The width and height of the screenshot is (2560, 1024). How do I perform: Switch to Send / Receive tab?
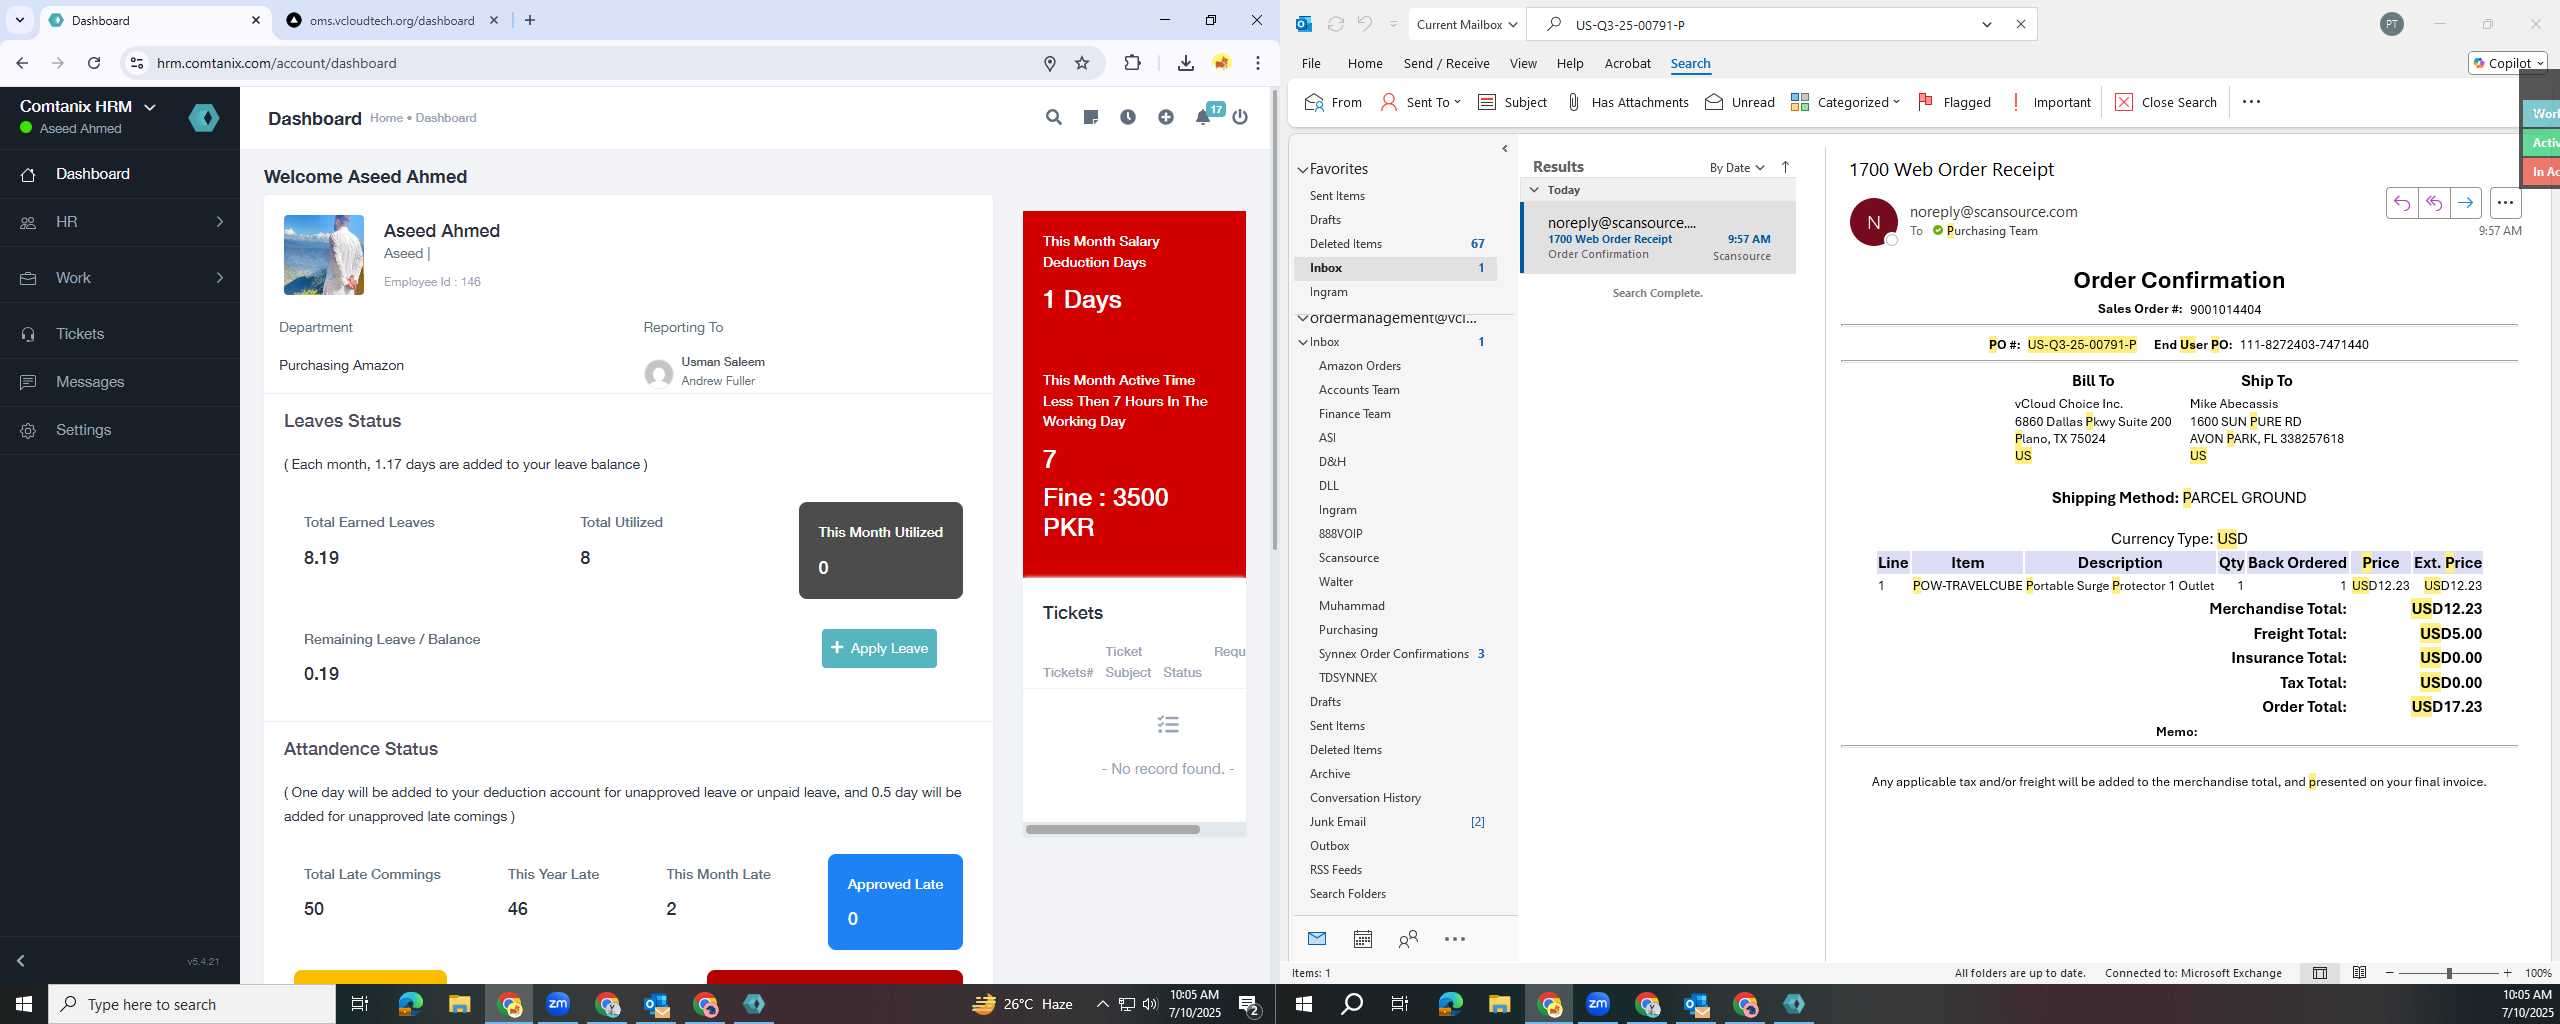click(x=1446, y=63)
